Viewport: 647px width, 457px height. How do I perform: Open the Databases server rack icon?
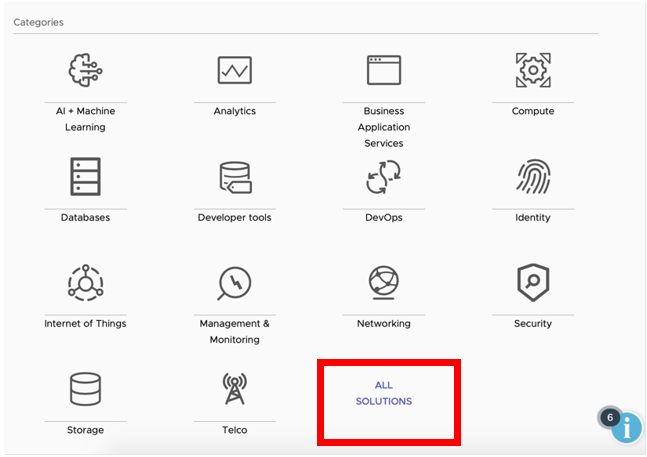point(85,177)
